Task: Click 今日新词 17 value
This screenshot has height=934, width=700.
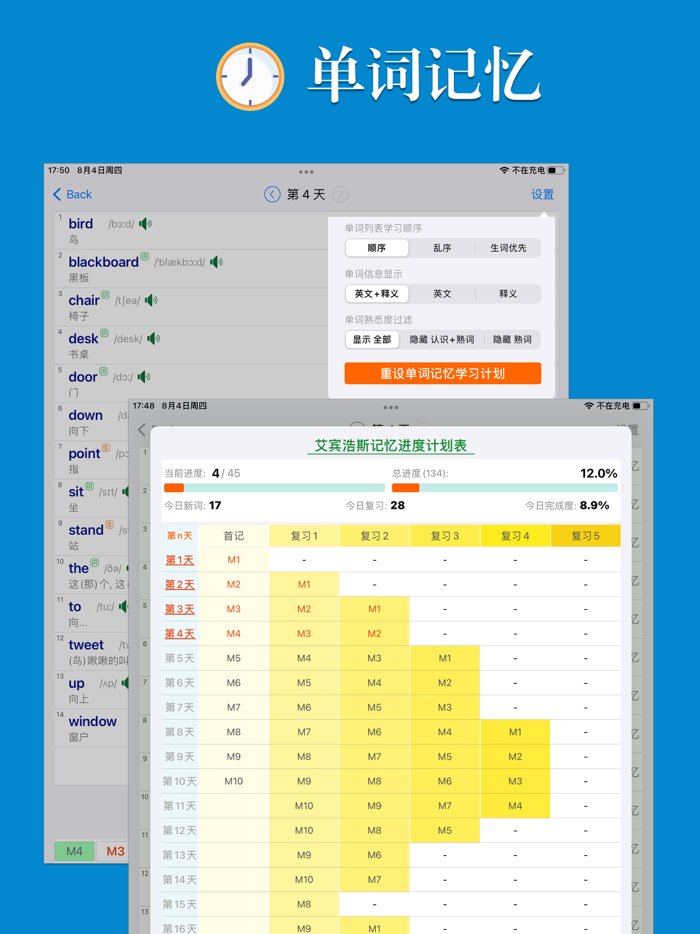Action: [x=215, y=505]
